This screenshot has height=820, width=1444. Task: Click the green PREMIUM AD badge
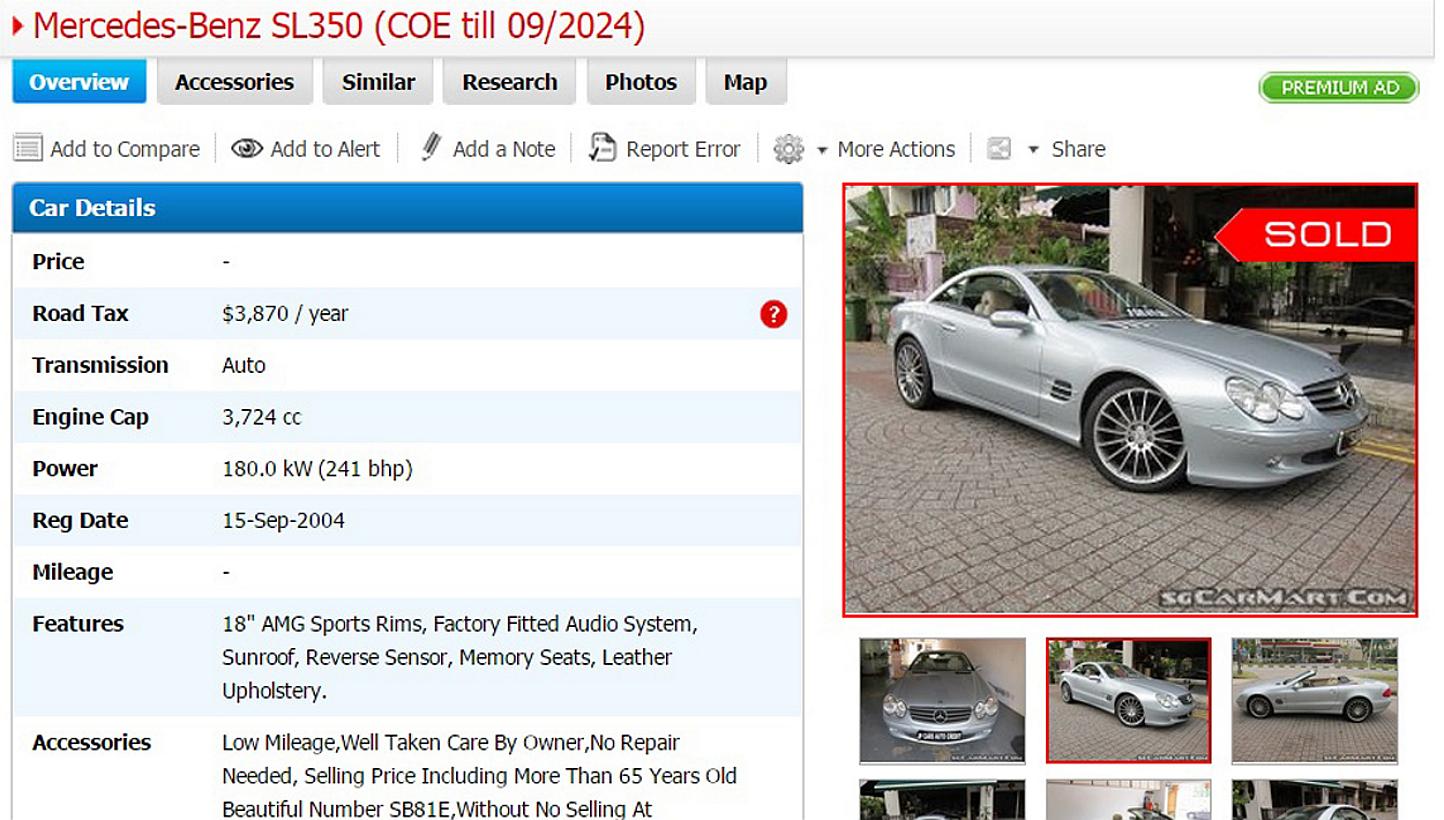click(x=1338, y=88)
